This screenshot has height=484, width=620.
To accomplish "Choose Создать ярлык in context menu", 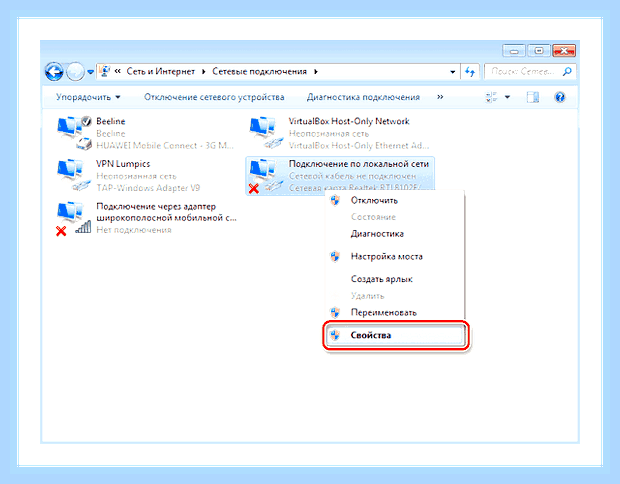I will click(x=395, y=279).
